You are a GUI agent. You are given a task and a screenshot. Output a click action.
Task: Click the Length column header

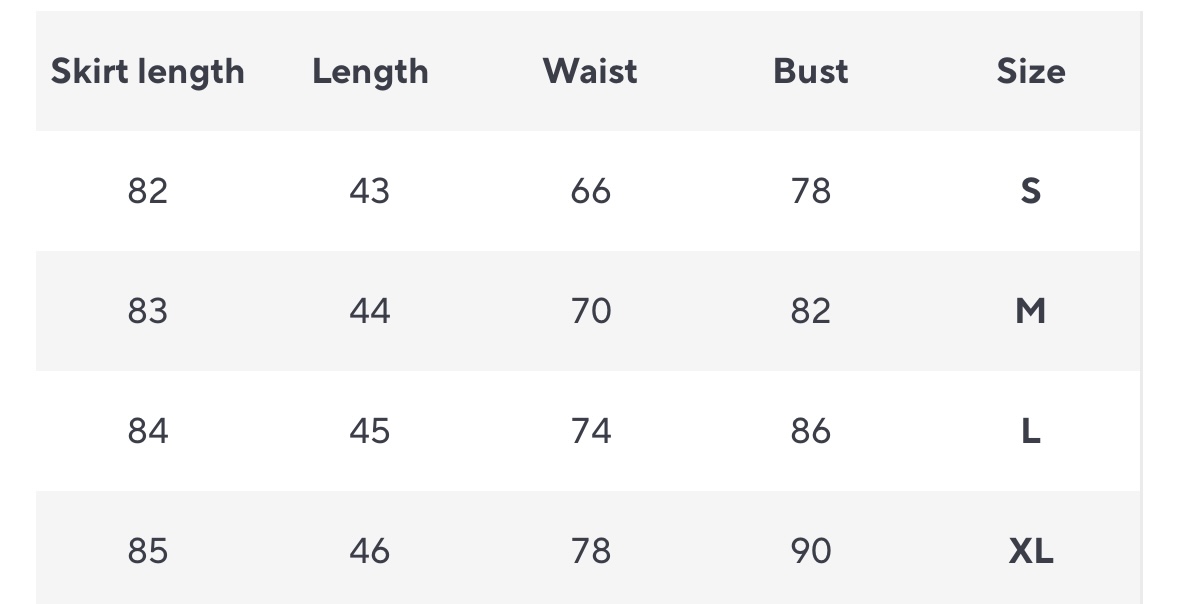click(370, 71)
